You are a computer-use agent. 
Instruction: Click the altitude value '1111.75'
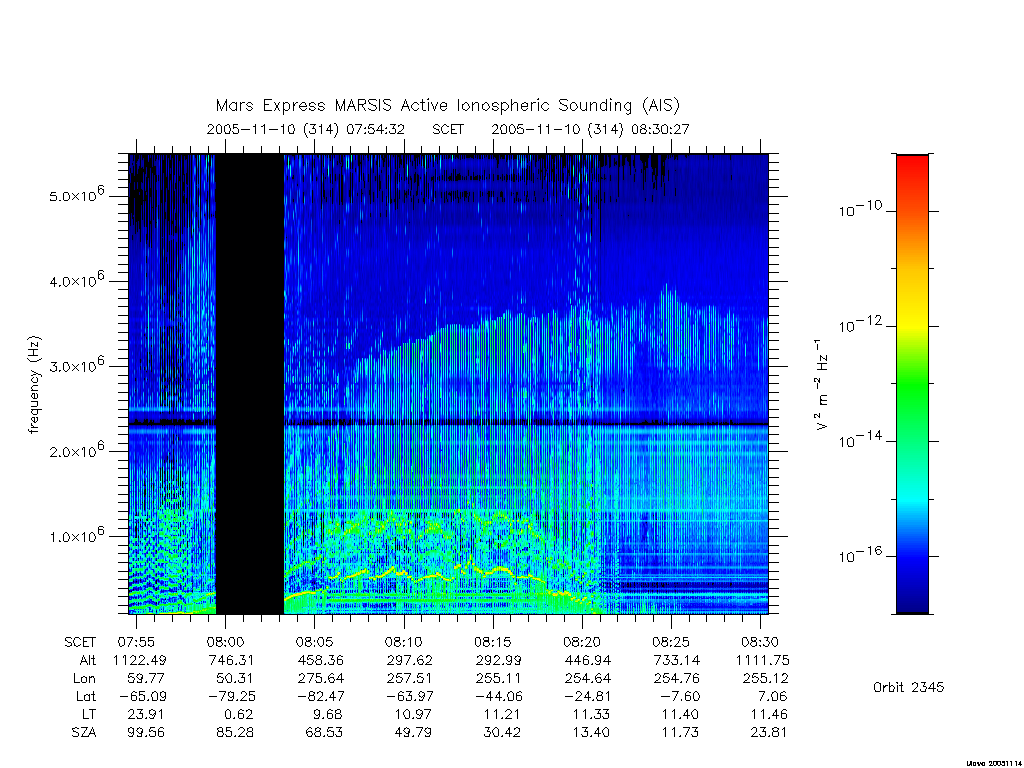(763, 660)
